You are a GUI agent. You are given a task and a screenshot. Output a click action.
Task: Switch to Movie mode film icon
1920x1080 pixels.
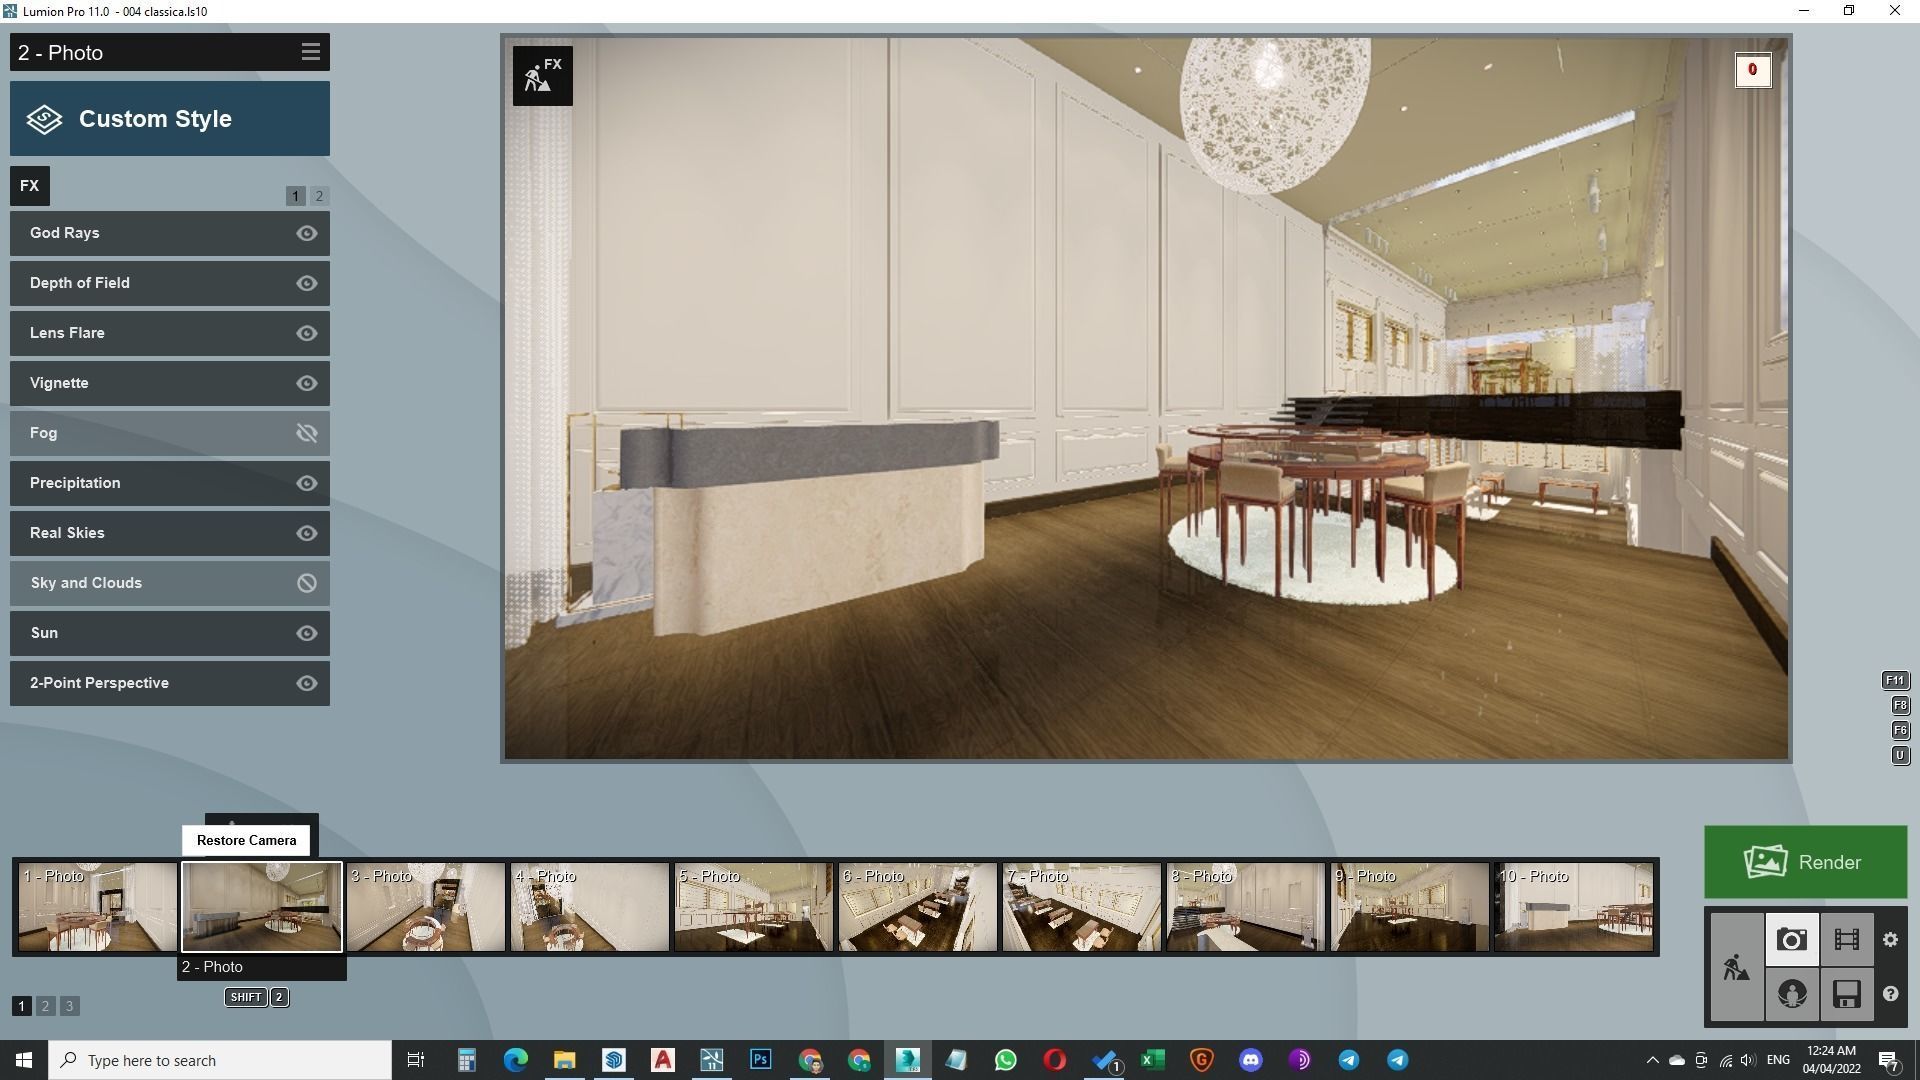pos(1846,939)
